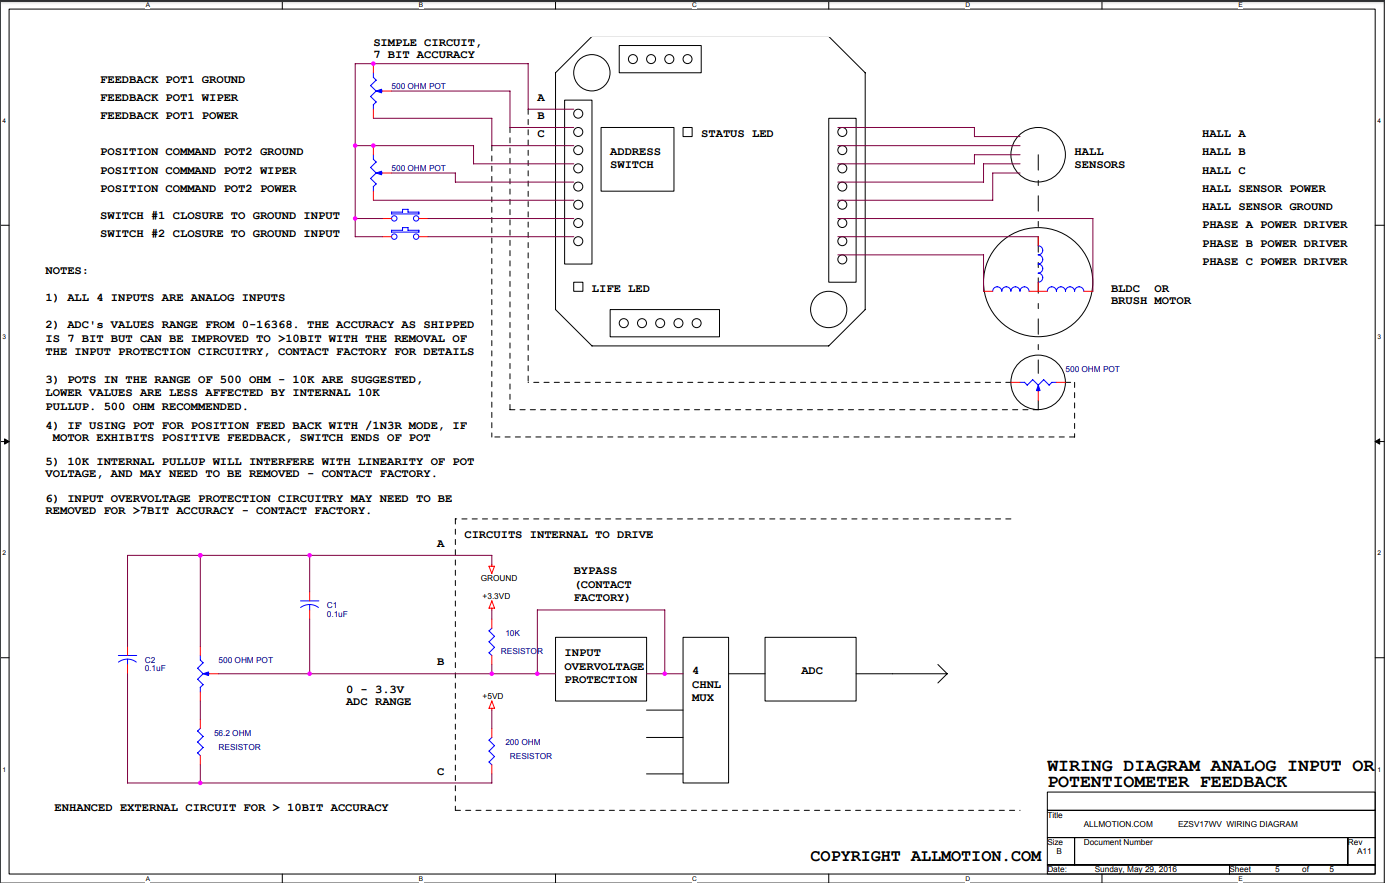Click the 56.2 OHM RESISTOR label
The width and height of the screenshot is (1385, 883).
click(237, 740)
